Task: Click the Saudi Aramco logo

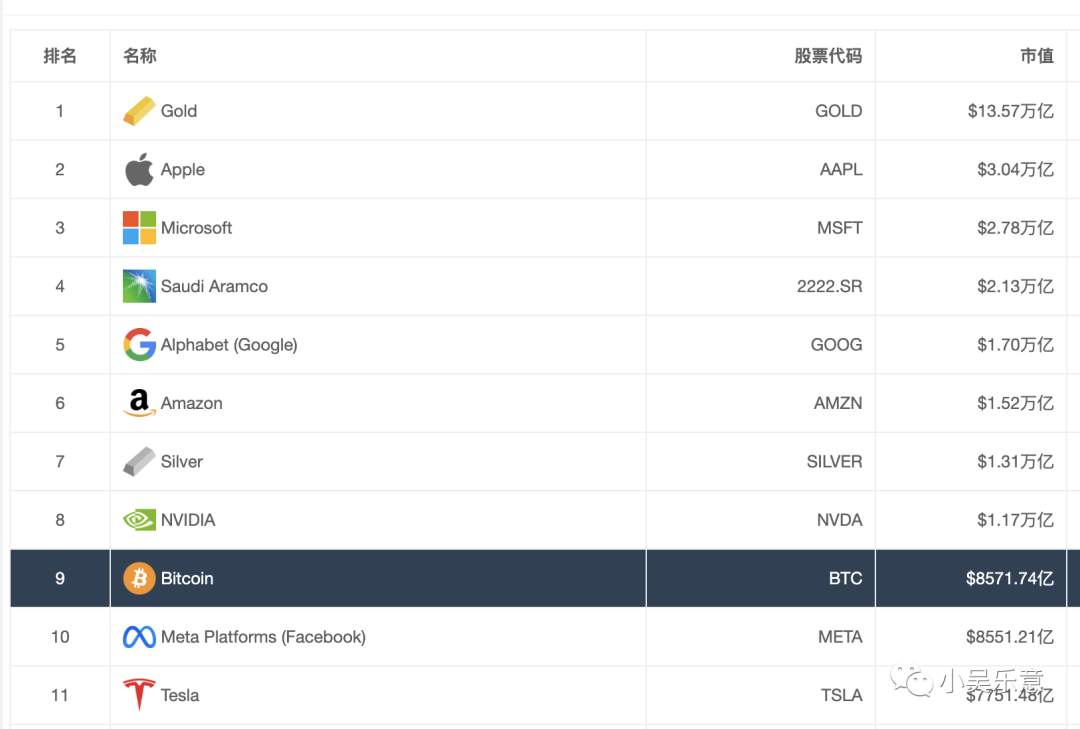Action: click(139, 286)
